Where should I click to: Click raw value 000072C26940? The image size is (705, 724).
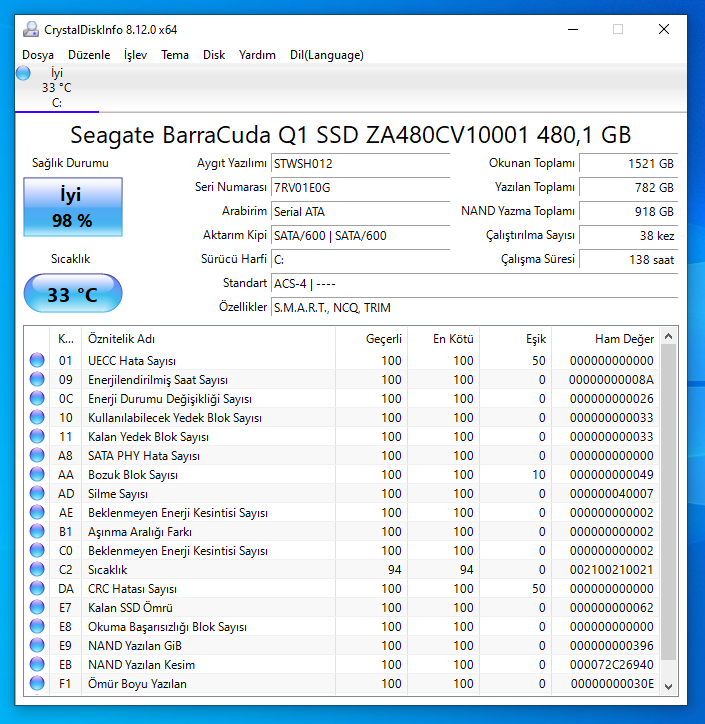coord(611,665)
